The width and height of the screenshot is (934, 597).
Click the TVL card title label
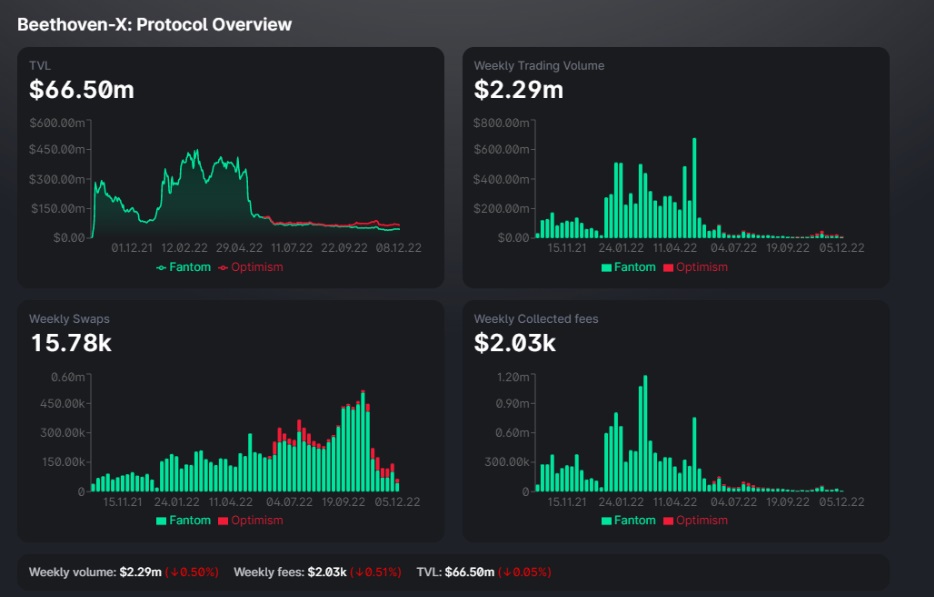(x=40, y=66)
